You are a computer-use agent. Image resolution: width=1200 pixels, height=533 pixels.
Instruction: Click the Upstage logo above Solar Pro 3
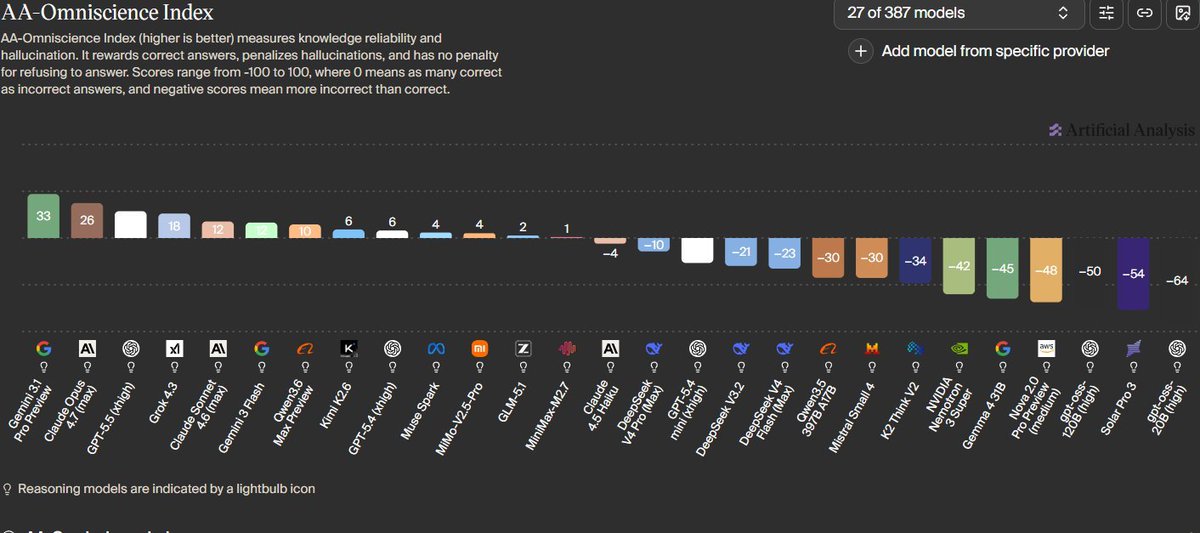1134,349
